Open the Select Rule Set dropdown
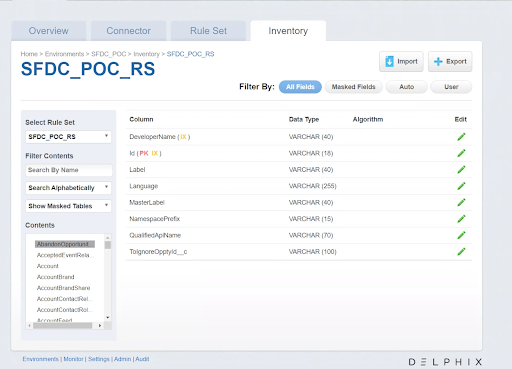 click(x=68, y=137)
